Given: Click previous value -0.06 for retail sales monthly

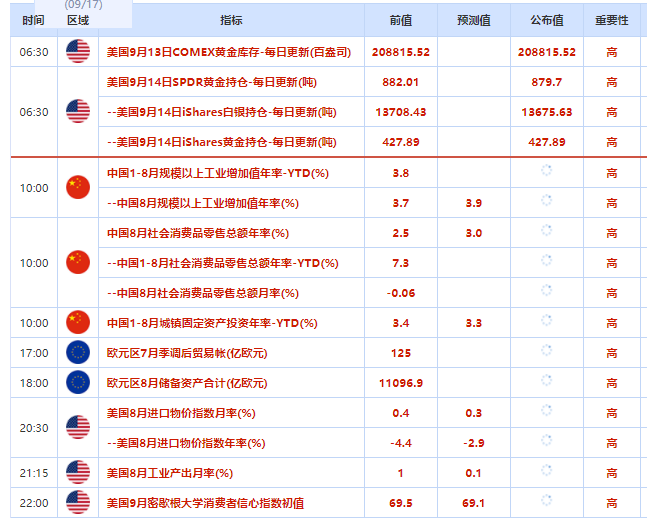Looking at the screenshot, I should [401, 293].
